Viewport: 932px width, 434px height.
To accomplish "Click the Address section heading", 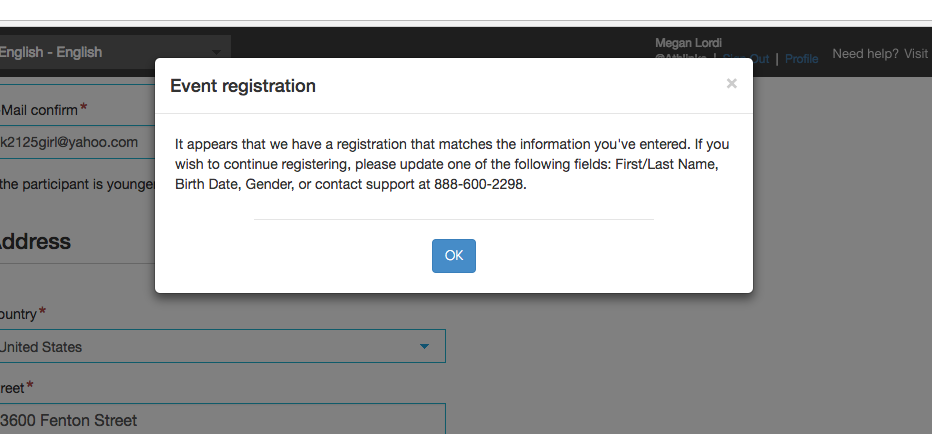I will coord(35,241).
